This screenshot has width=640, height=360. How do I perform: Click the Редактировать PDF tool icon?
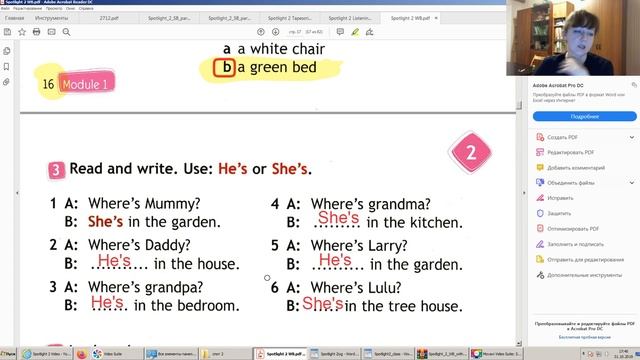click(x=540, y=152)
